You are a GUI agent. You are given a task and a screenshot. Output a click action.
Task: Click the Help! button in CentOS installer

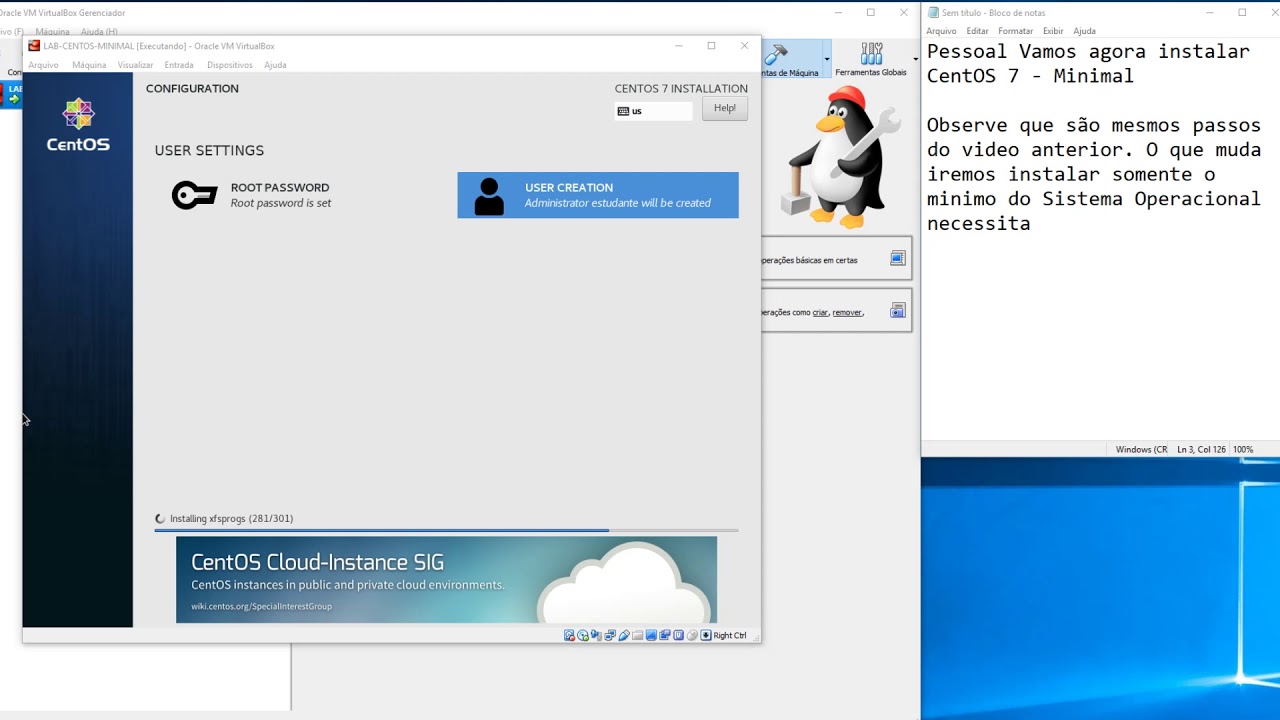[725, 108]
